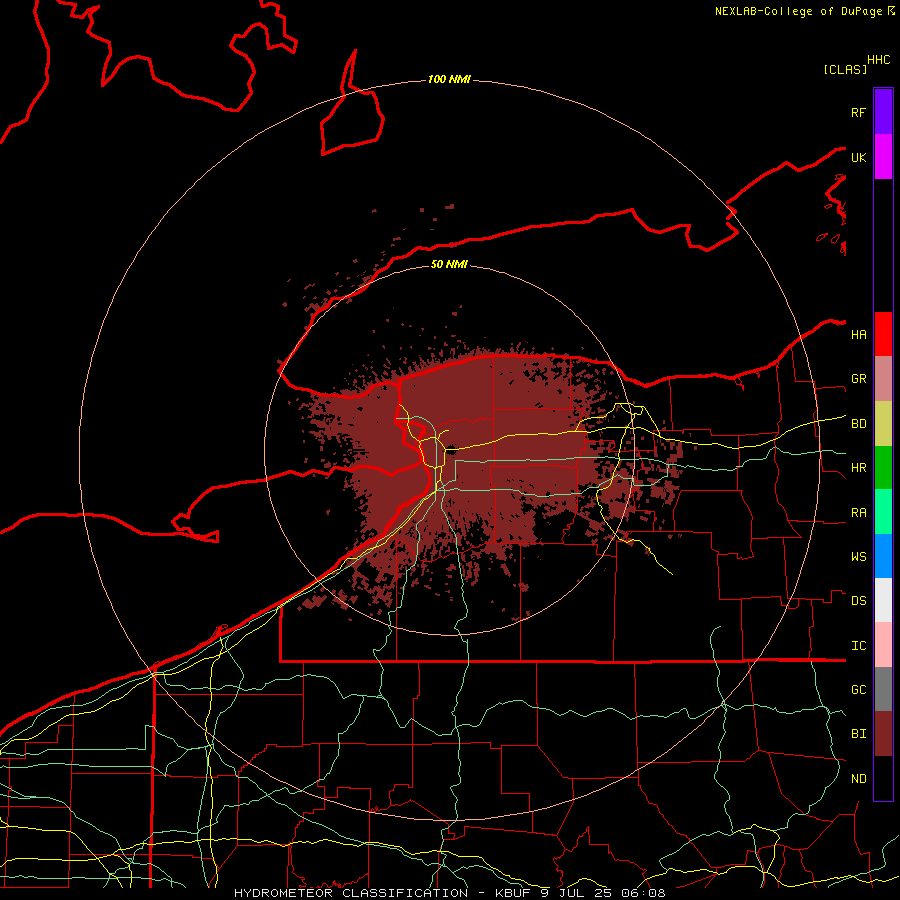The width and height of the screenshot is (900, 900).
Task: Click the UK magenta legend swatch
Action: click(883, 157)
